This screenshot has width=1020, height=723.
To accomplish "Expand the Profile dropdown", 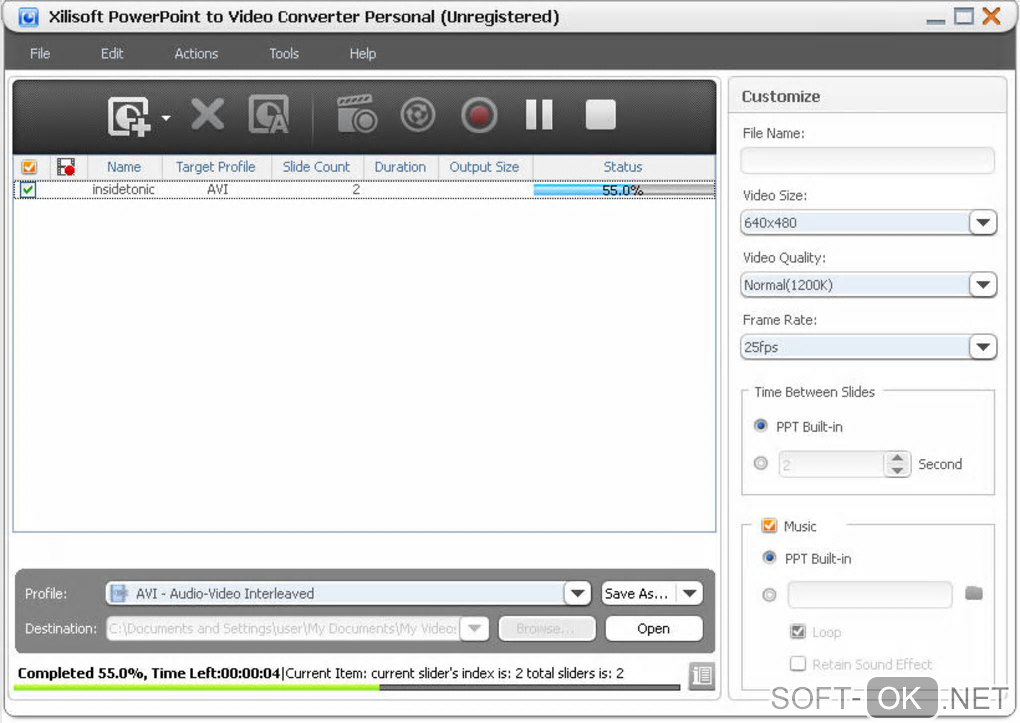I will (x=577, y=593).
